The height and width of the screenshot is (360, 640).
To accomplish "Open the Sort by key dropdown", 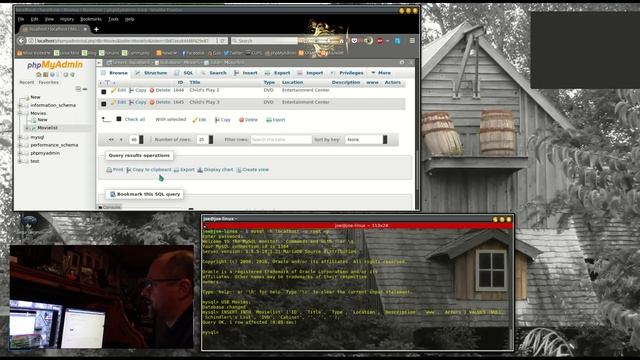I will 366,140.
